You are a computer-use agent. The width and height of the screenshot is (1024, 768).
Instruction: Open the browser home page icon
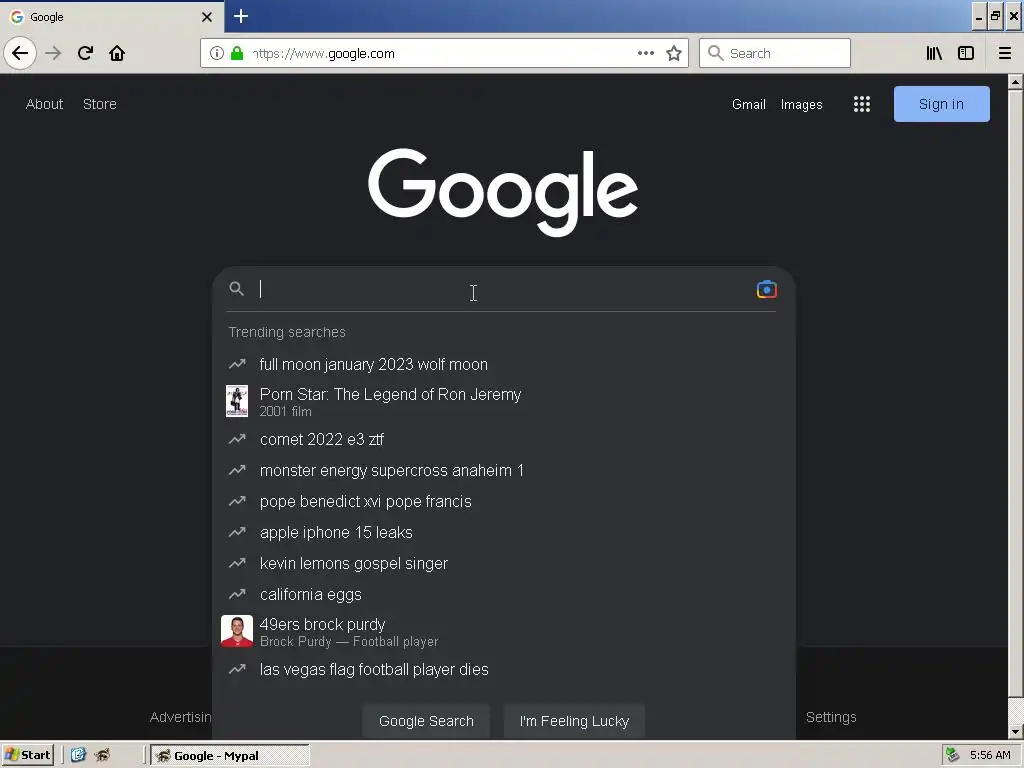coord(117,53)
